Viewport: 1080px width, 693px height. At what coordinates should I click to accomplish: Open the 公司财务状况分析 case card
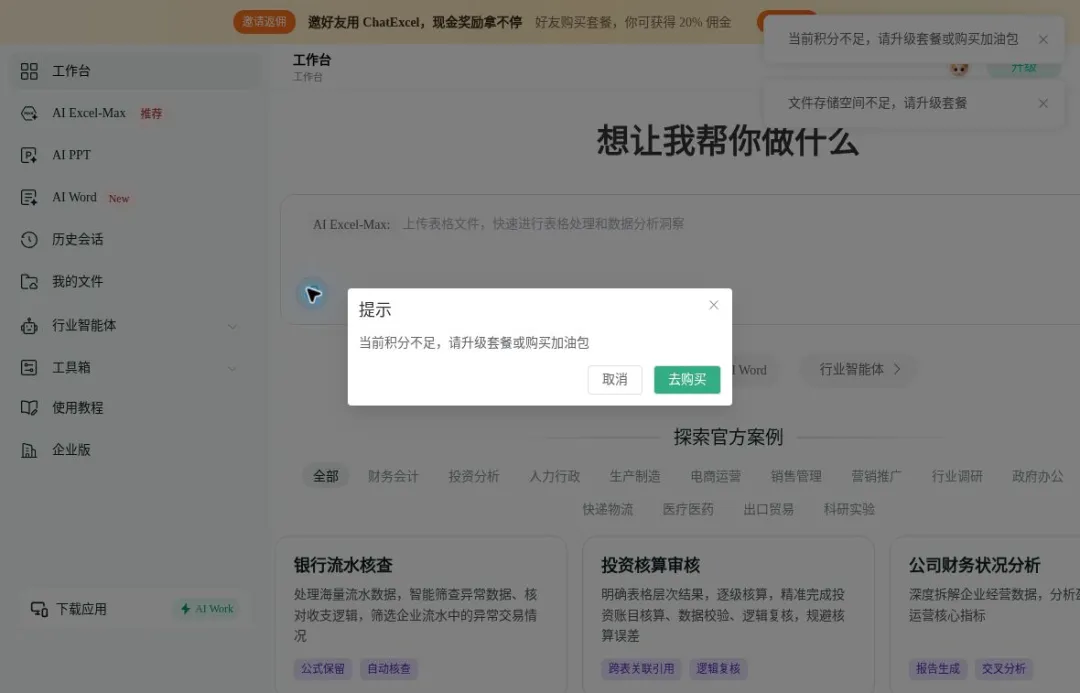coord(986,615)
